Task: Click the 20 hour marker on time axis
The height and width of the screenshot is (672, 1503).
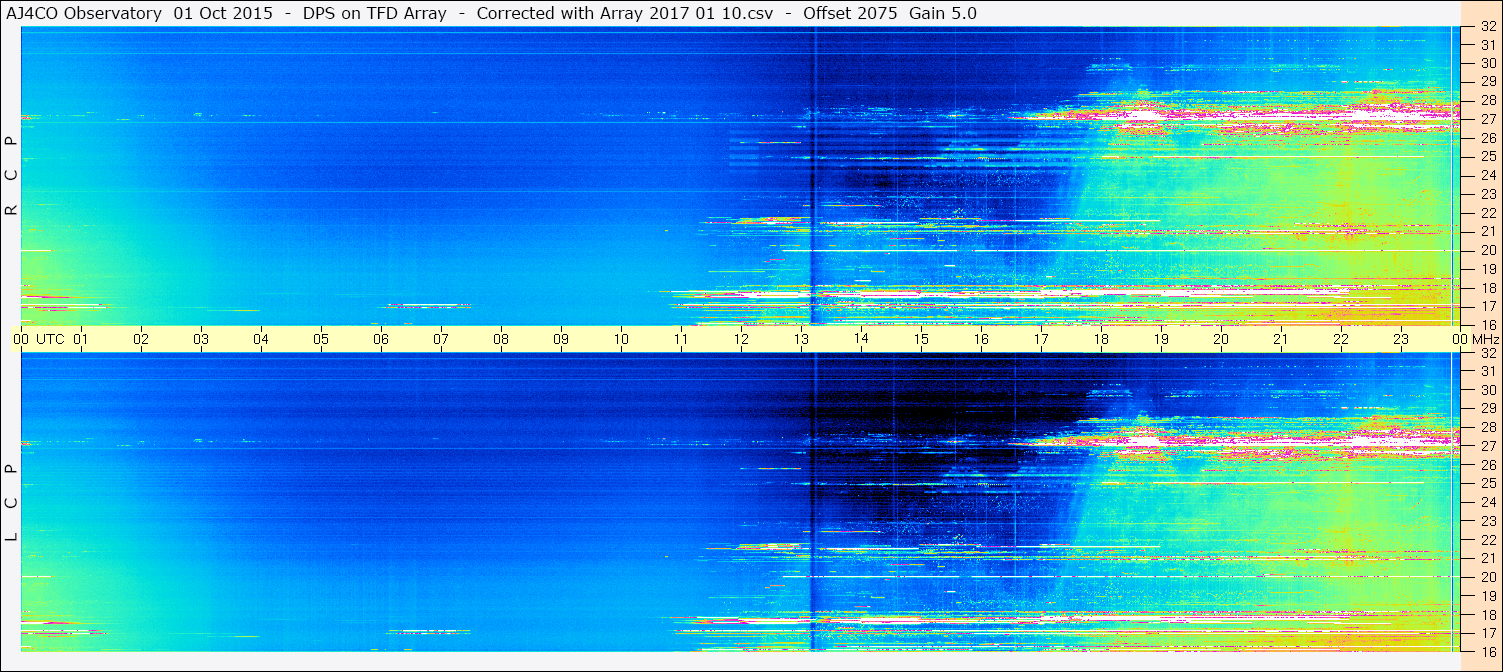Action: [x=1221, y=339]
